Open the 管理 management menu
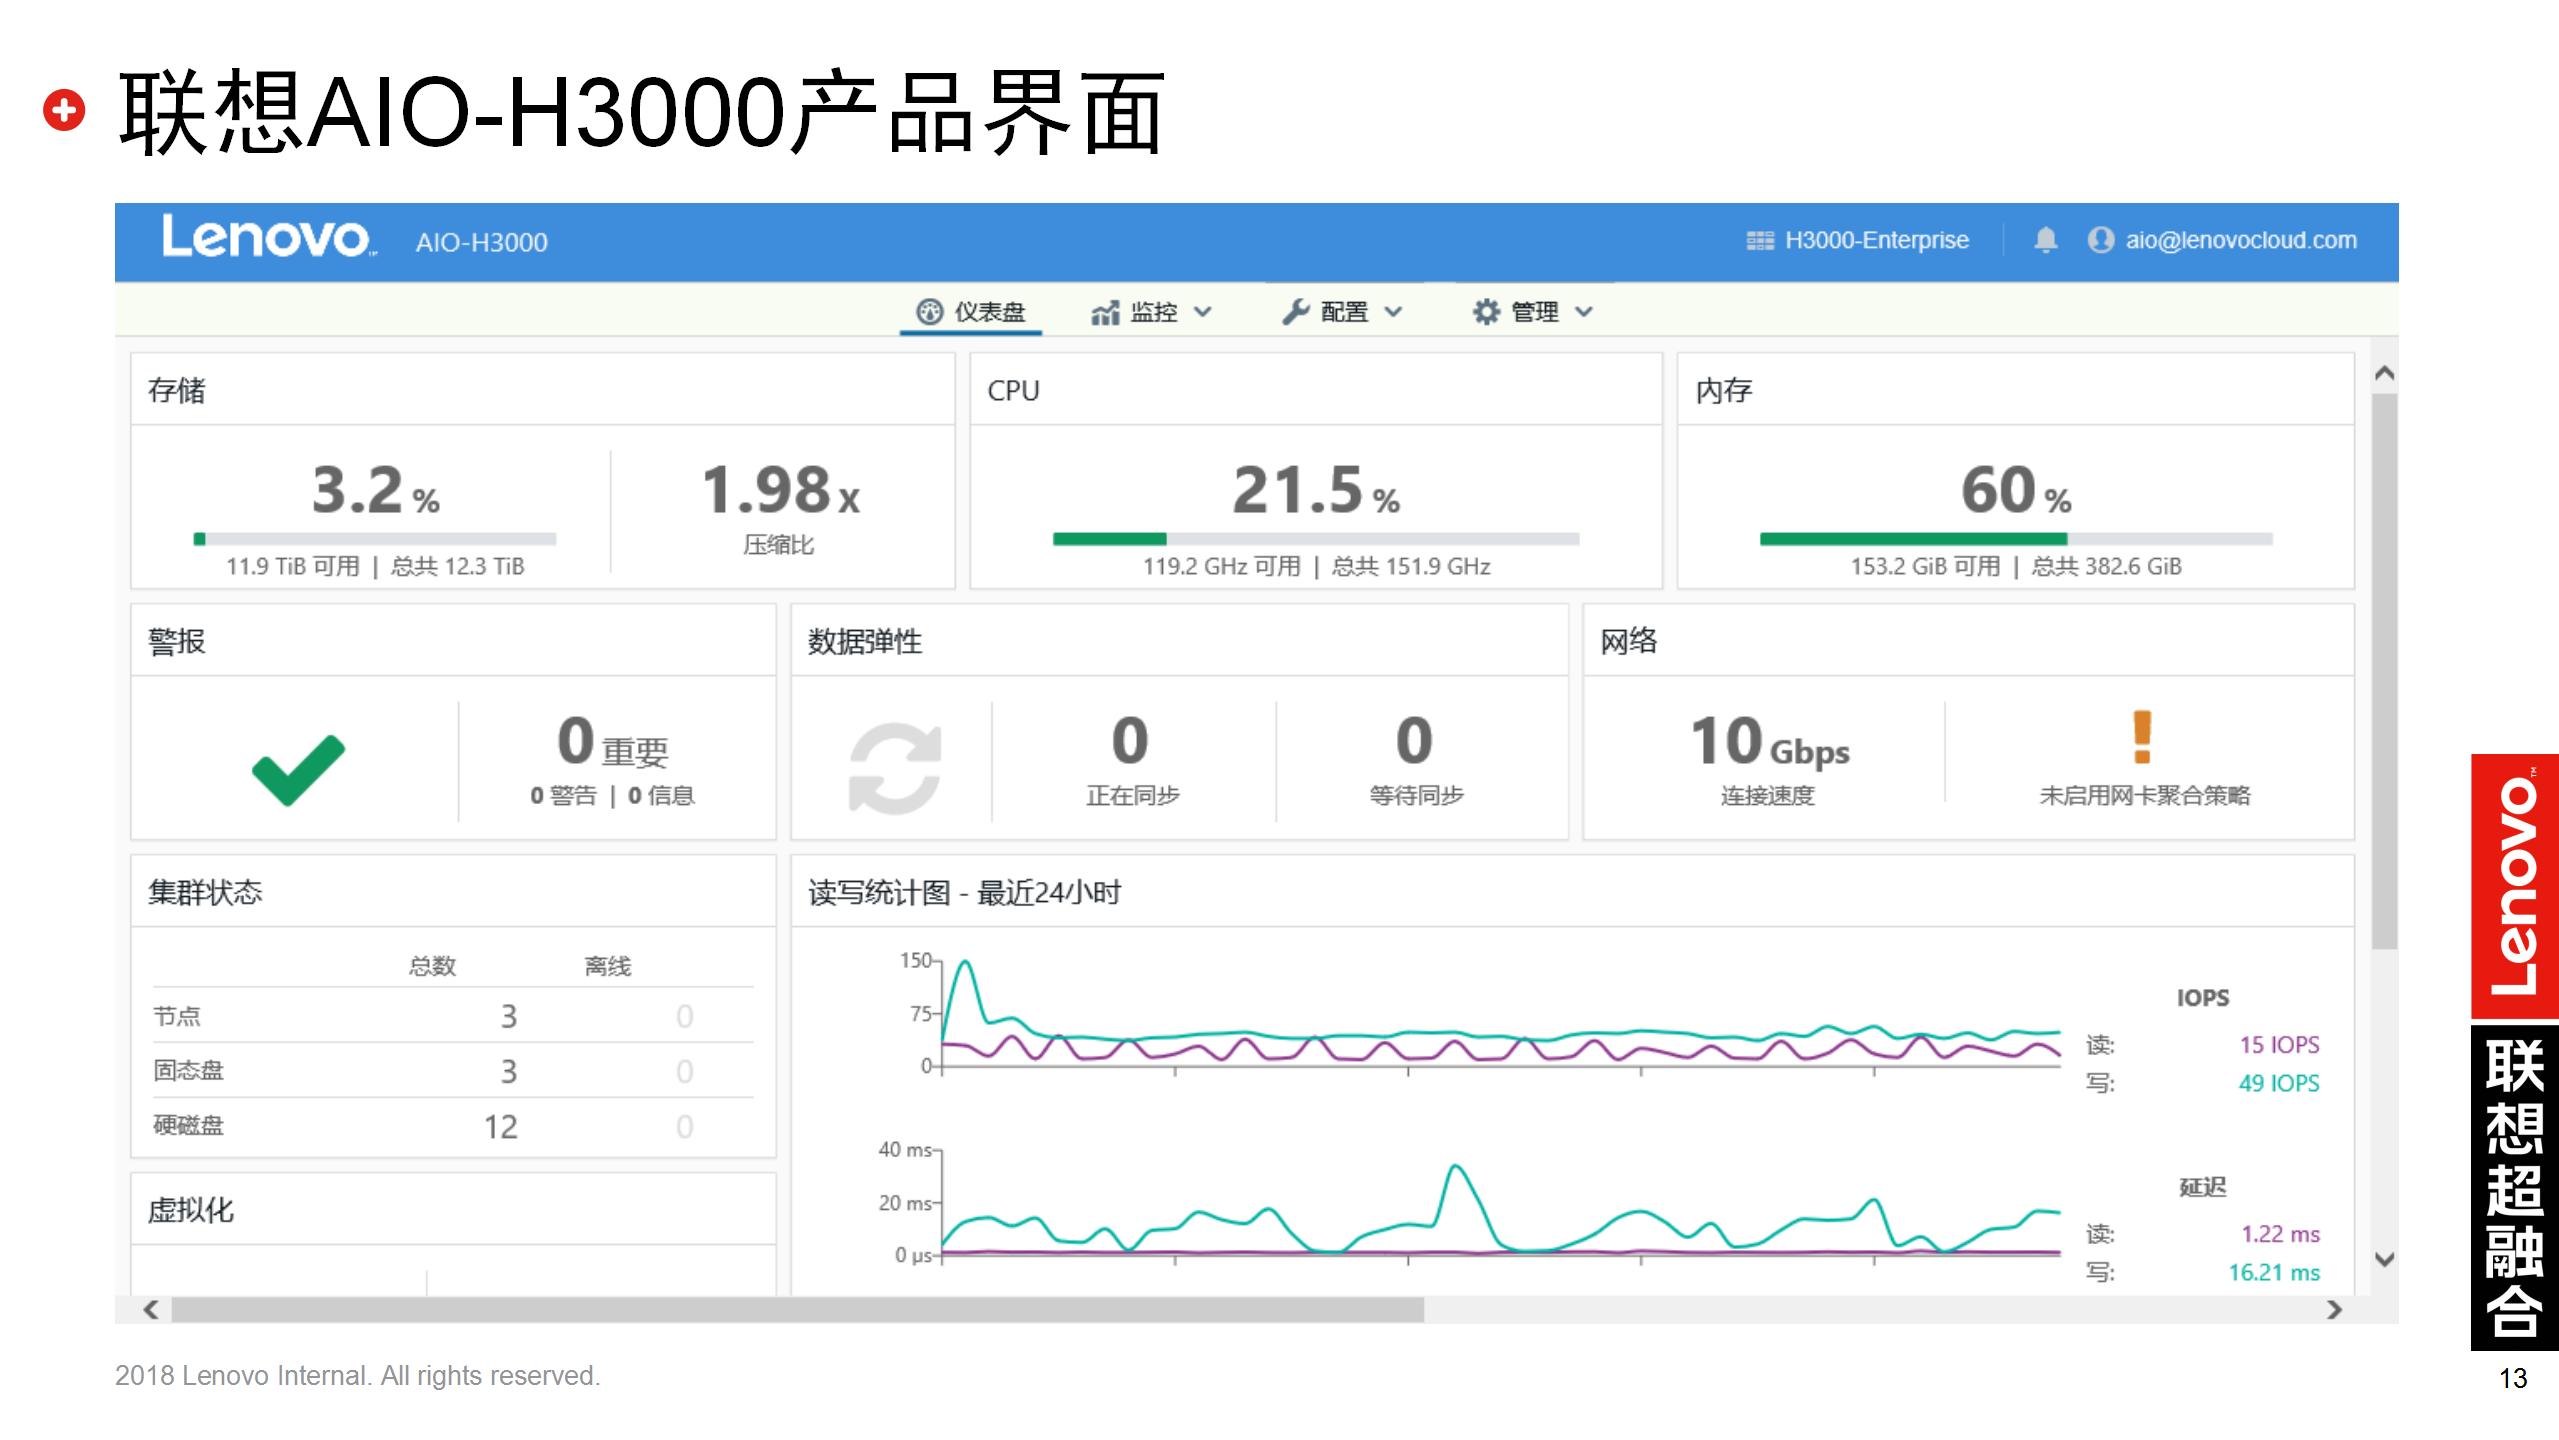Screen dimensions: 2559x1440 (1533, 312)
